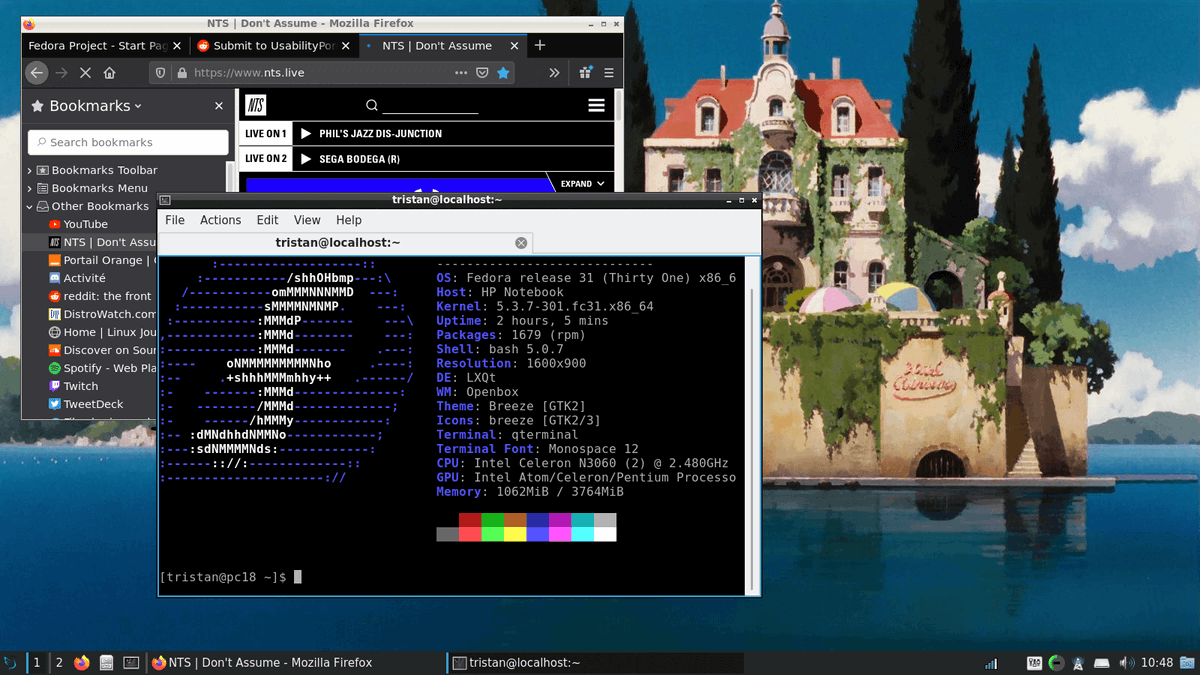
Task: Click in the Search bookmarks field
Action: point(128,142)
